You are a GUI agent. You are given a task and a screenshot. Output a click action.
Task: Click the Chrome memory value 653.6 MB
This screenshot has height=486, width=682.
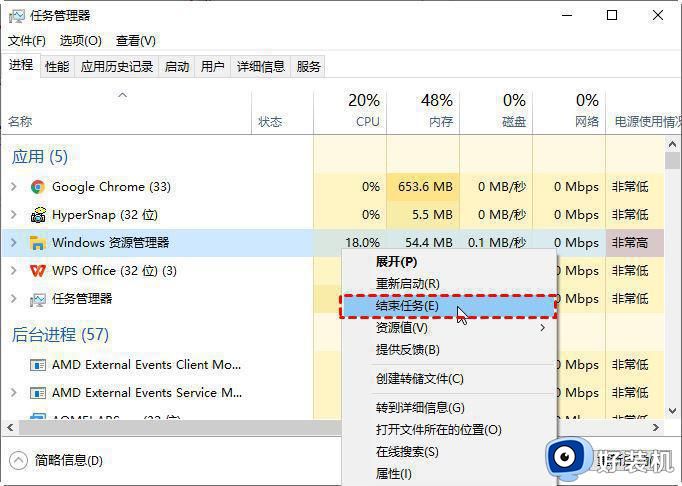point(425,187)
